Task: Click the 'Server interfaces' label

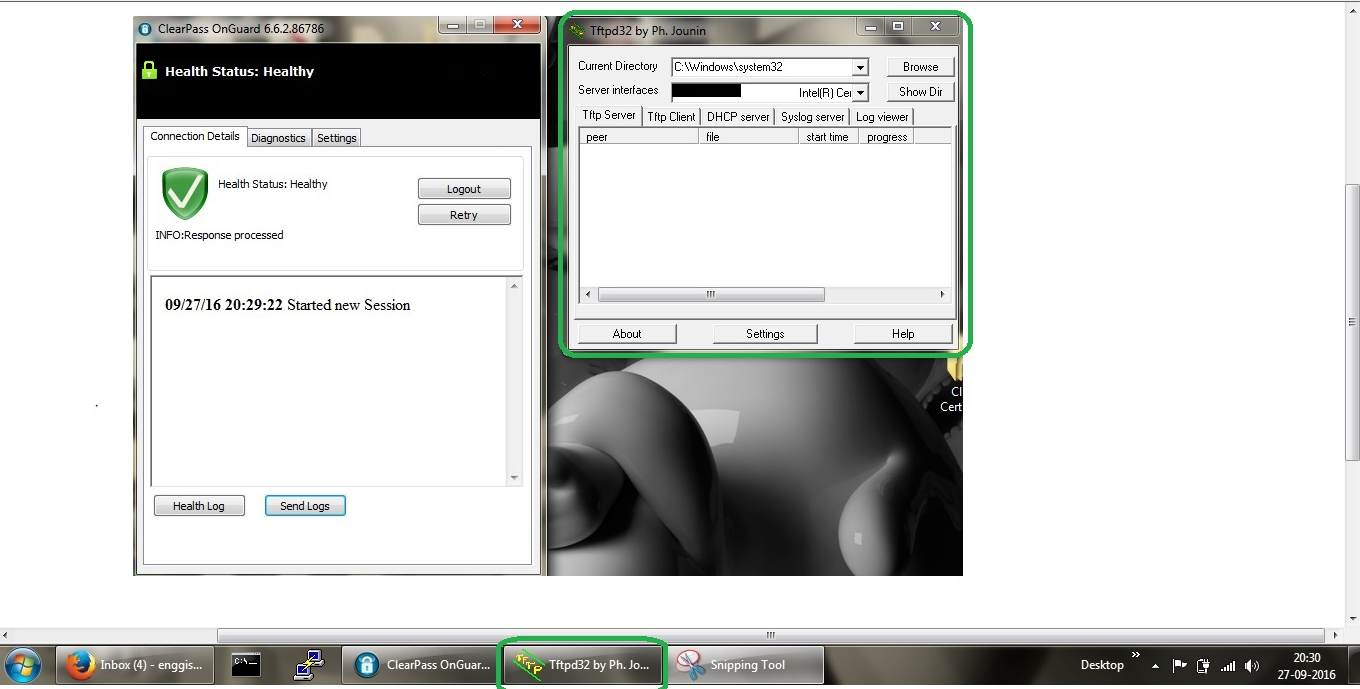Action: point(618,90)
